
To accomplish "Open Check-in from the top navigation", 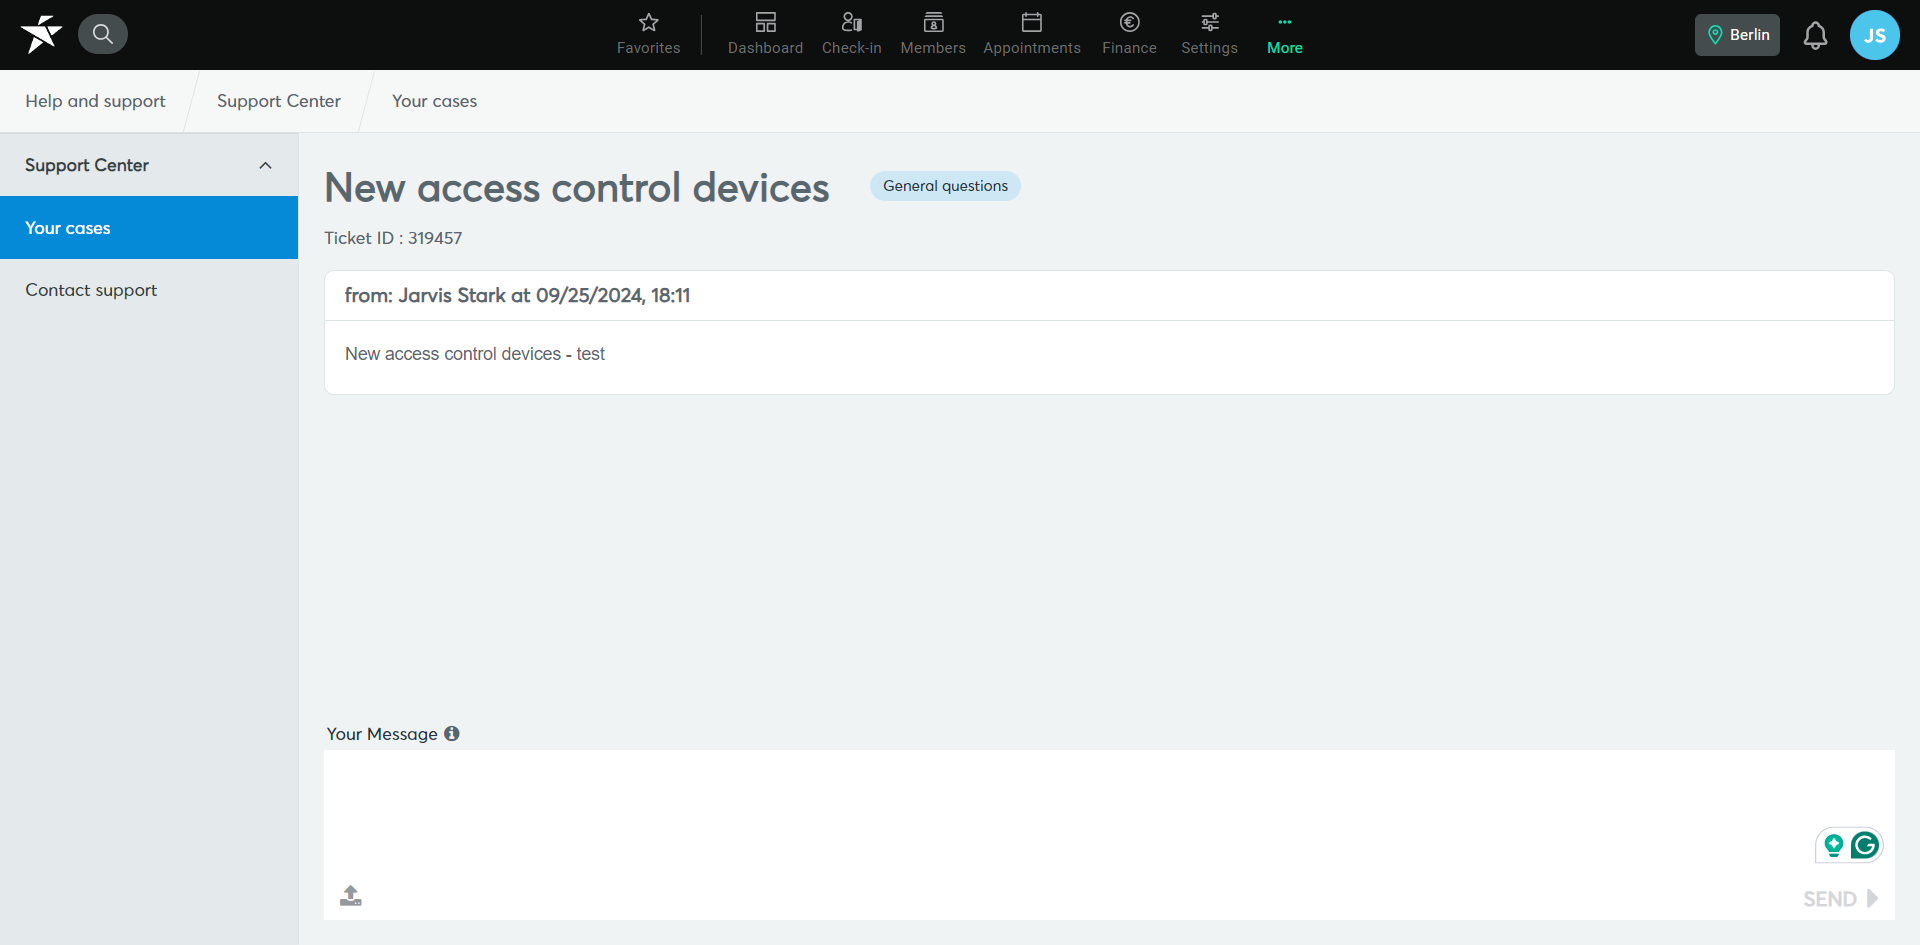I will 851,34.
